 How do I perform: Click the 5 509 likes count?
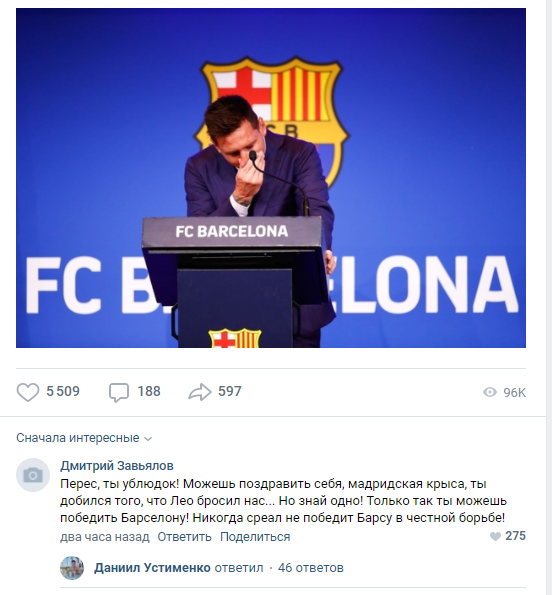coord(63,391)
